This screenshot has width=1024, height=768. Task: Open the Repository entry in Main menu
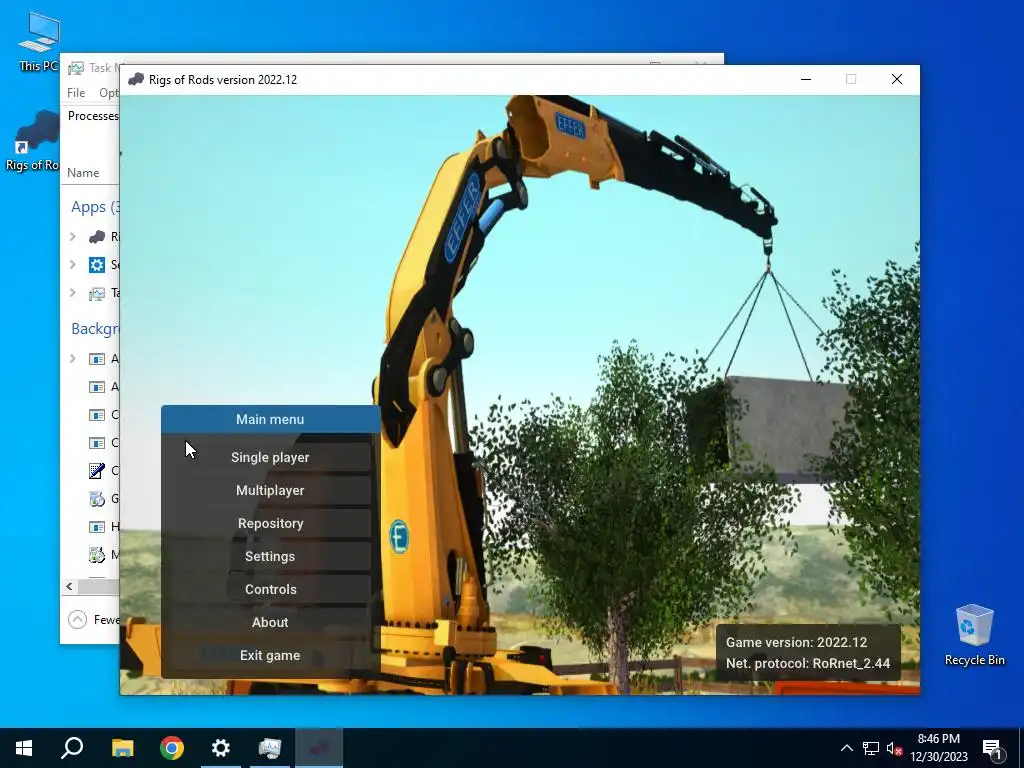coord(270,523)
